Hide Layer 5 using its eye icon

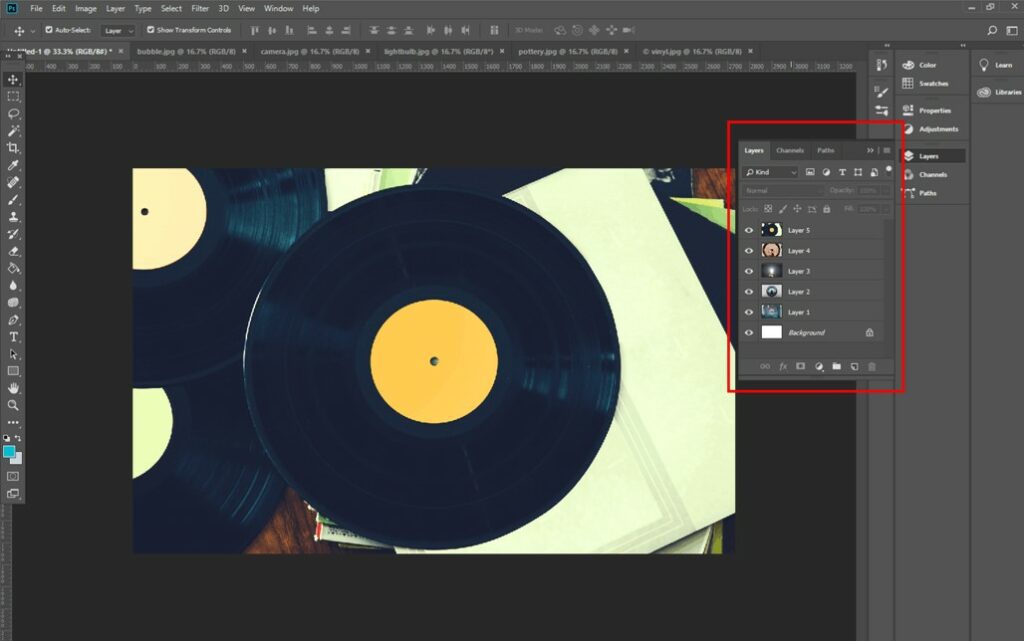click(749, 230)
